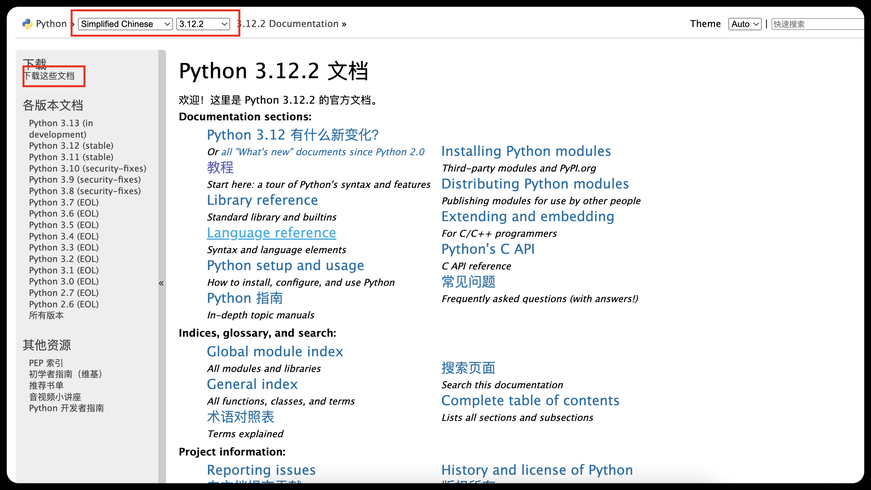Open Python 3.0 (EOL) docs

[64, 281]
